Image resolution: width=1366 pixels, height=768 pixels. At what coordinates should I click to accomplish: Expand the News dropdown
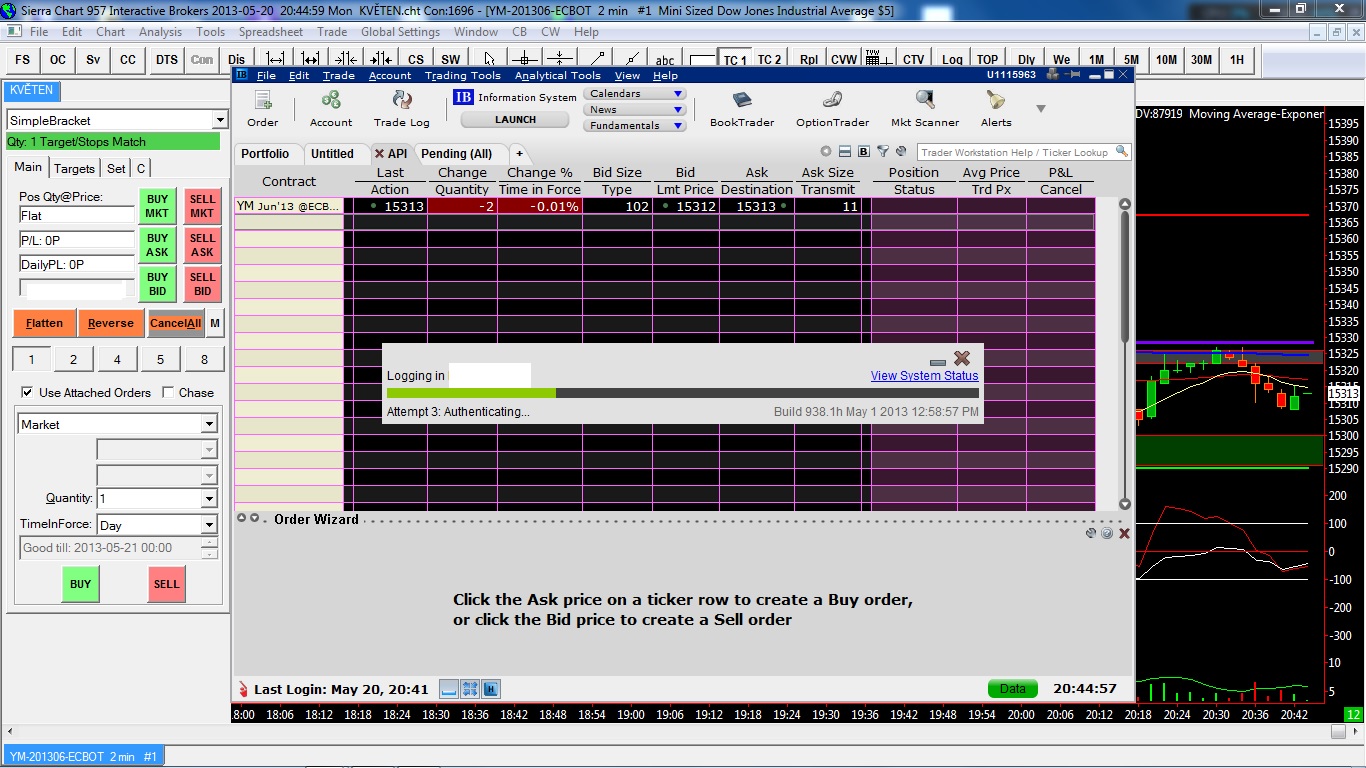[x=634, y=110]
